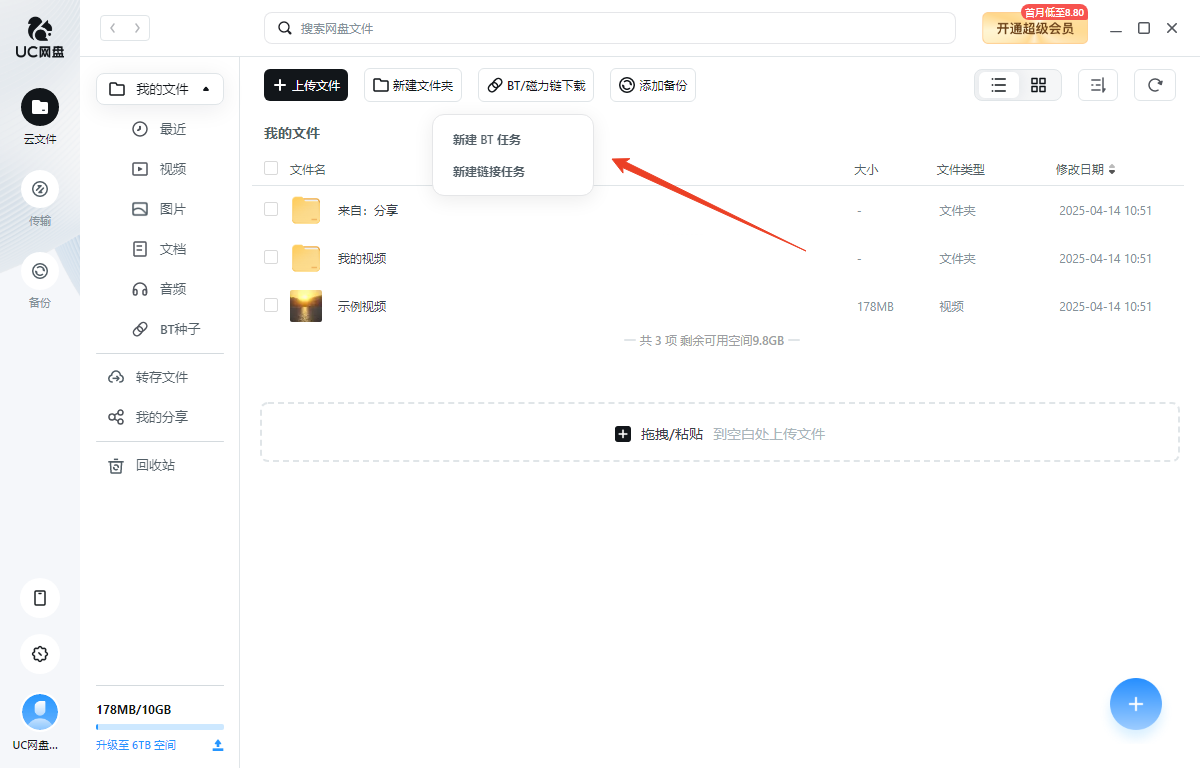
Task: Check the 示例视频 row checkbox
Action: 271,305
